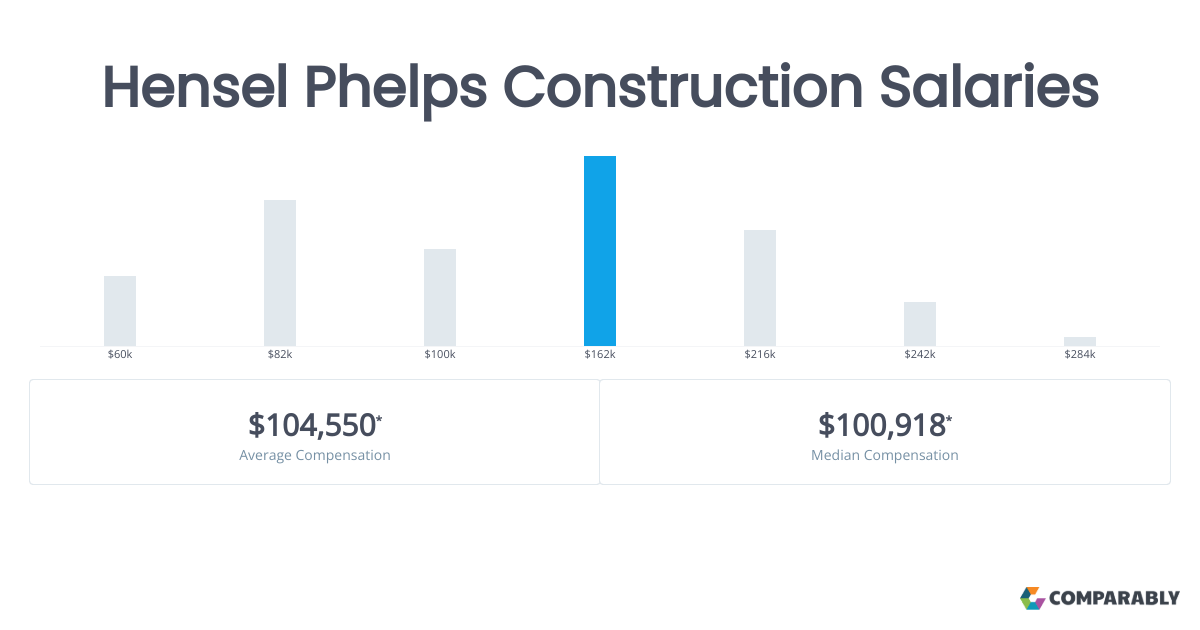Click the $162k axis label
This screenshot has width=1200, height=630.
(x=600, y=355)
